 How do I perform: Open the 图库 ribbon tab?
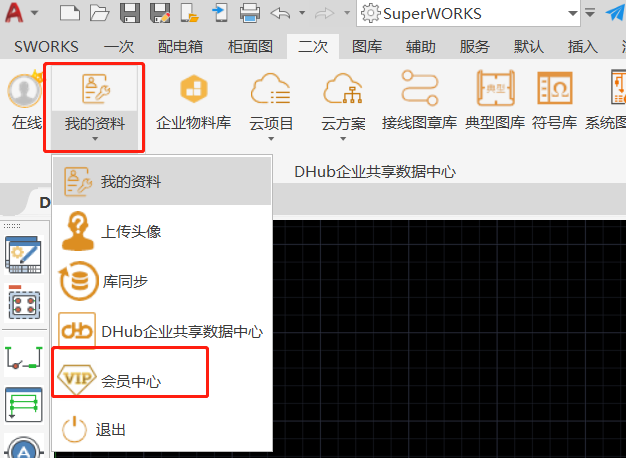point(367,47)
